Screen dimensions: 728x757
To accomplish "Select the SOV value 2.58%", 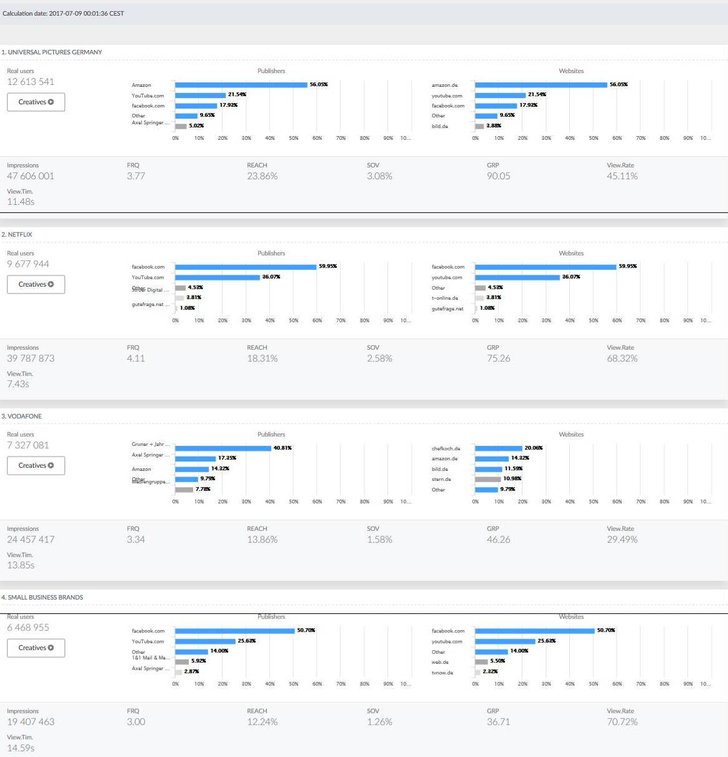I will point(379,359).
